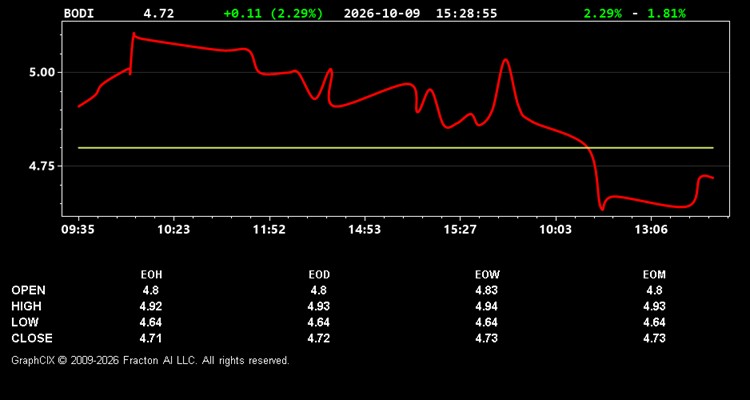Select the EOD open value 4.8

click(x=319, y=290)
